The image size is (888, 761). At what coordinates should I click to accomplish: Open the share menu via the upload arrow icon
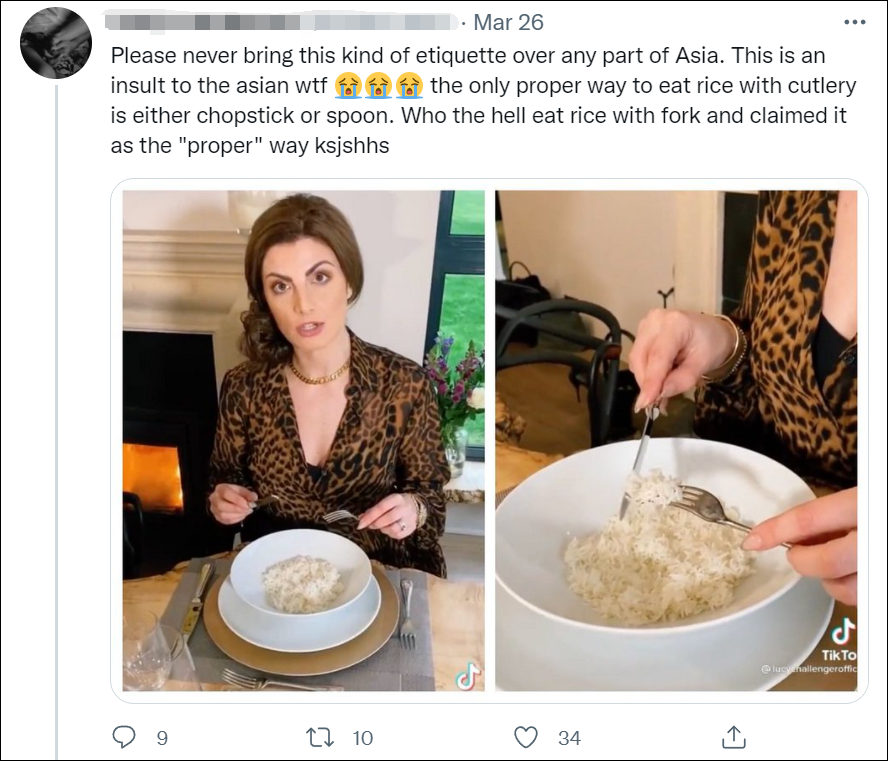733,737
